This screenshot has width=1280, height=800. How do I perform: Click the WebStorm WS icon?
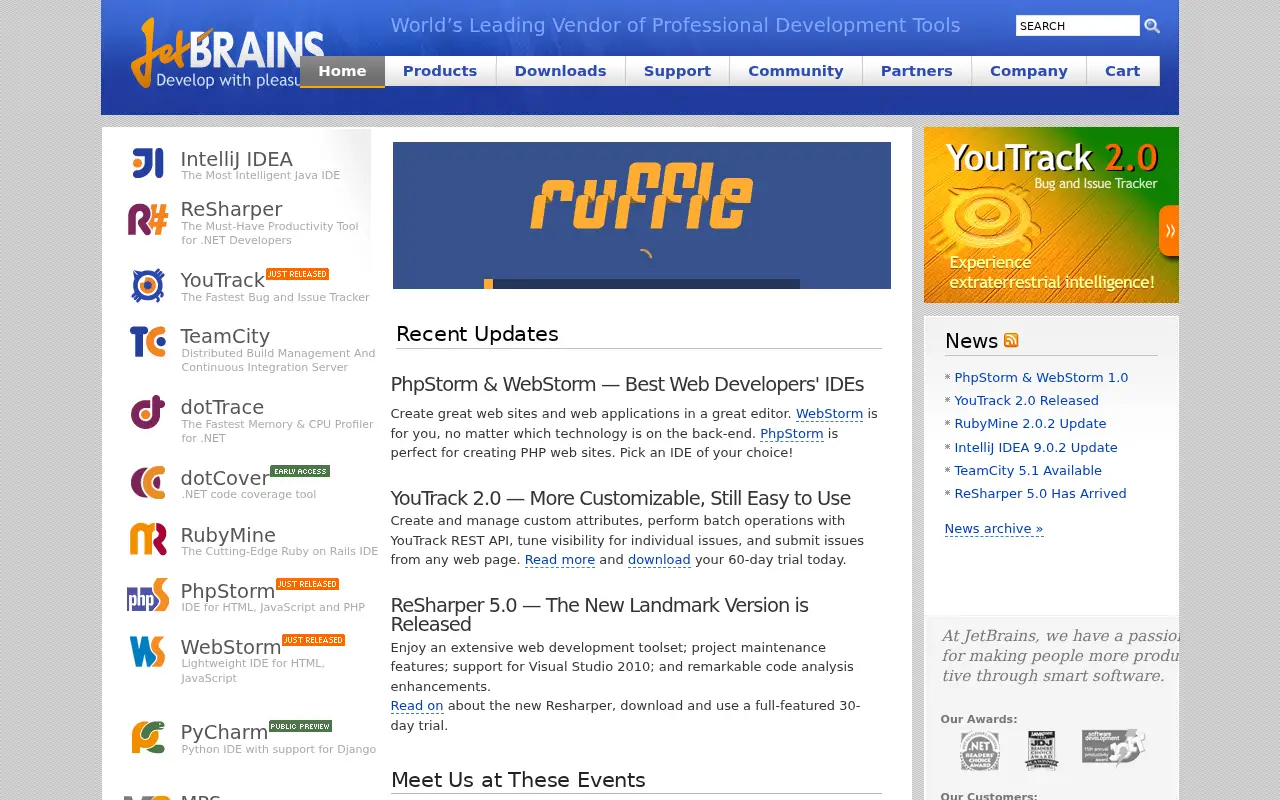148,651
